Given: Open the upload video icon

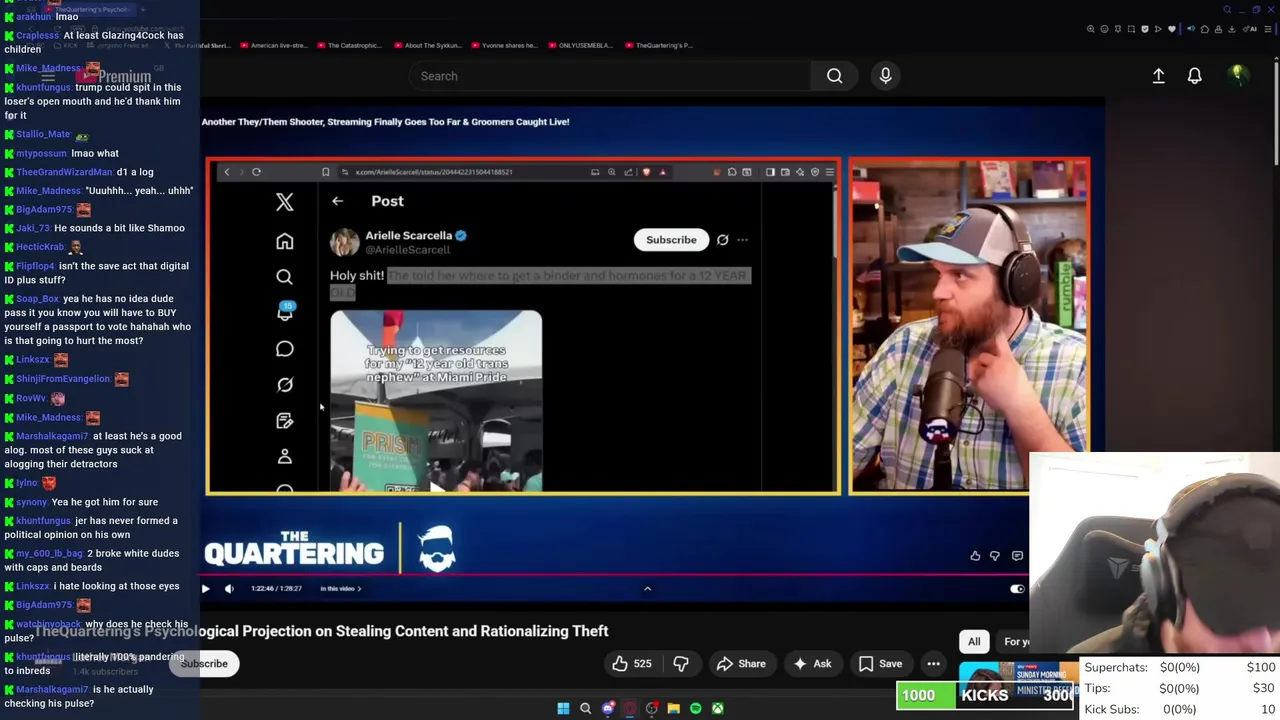Looking at the screenshot, I should (x=1158, y=76).
